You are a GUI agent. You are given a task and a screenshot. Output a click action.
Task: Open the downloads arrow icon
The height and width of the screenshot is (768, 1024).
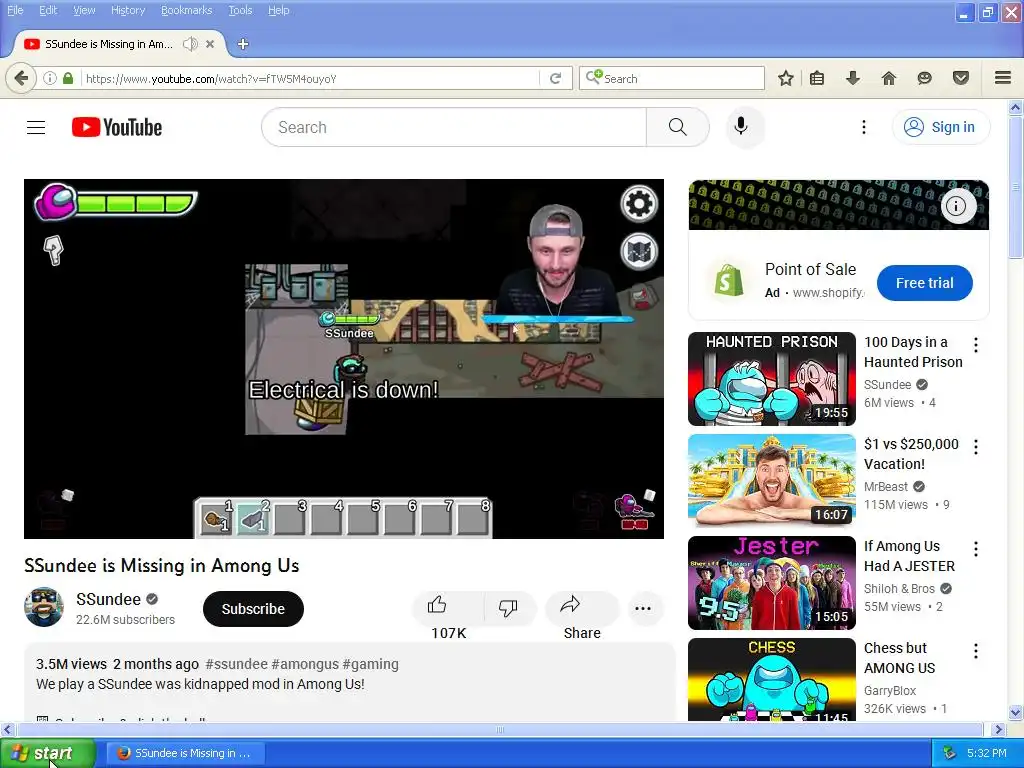tap(852, 78)
